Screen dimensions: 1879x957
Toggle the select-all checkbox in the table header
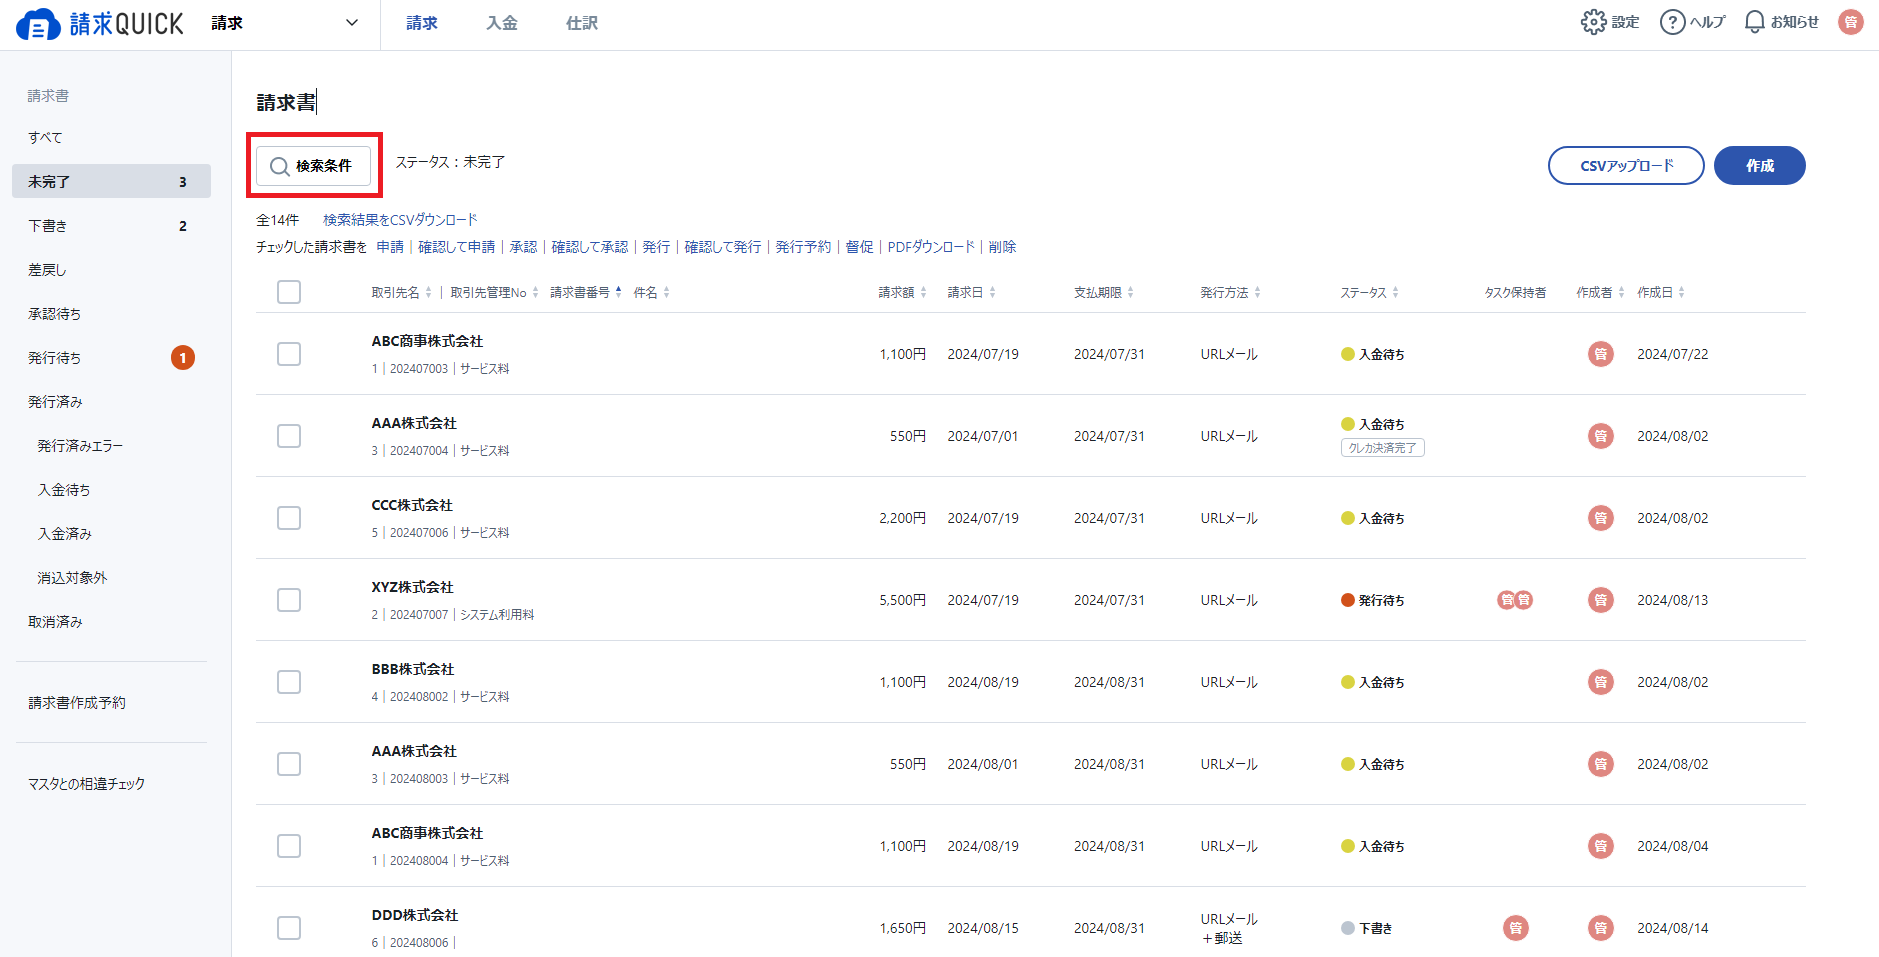pyautogui.click(x=289, y=292)
